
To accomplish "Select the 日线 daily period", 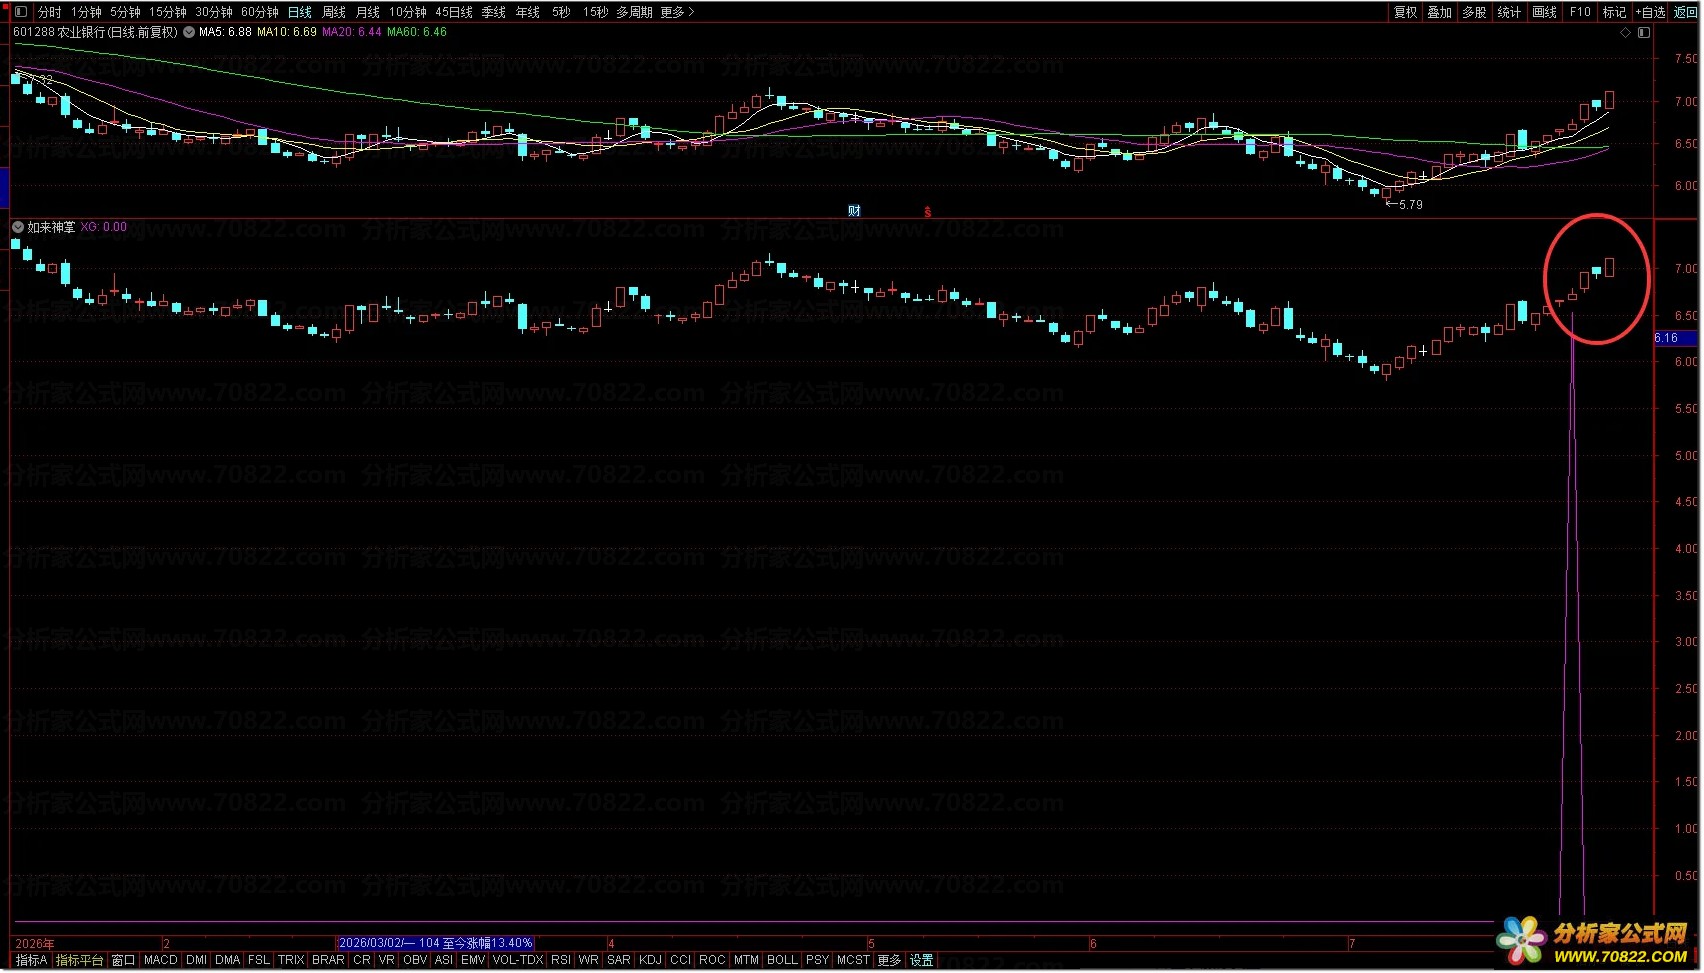I will point(299,12).
